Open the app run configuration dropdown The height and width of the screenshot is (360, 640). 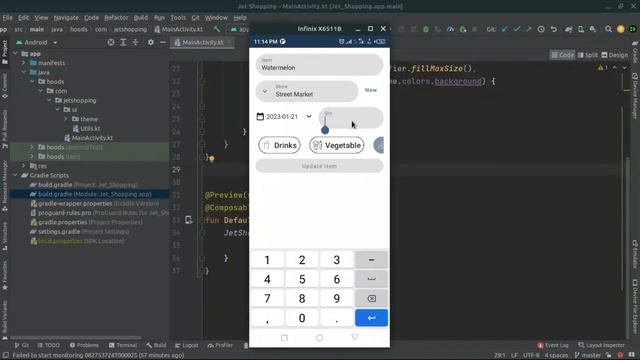coord(240,29)
